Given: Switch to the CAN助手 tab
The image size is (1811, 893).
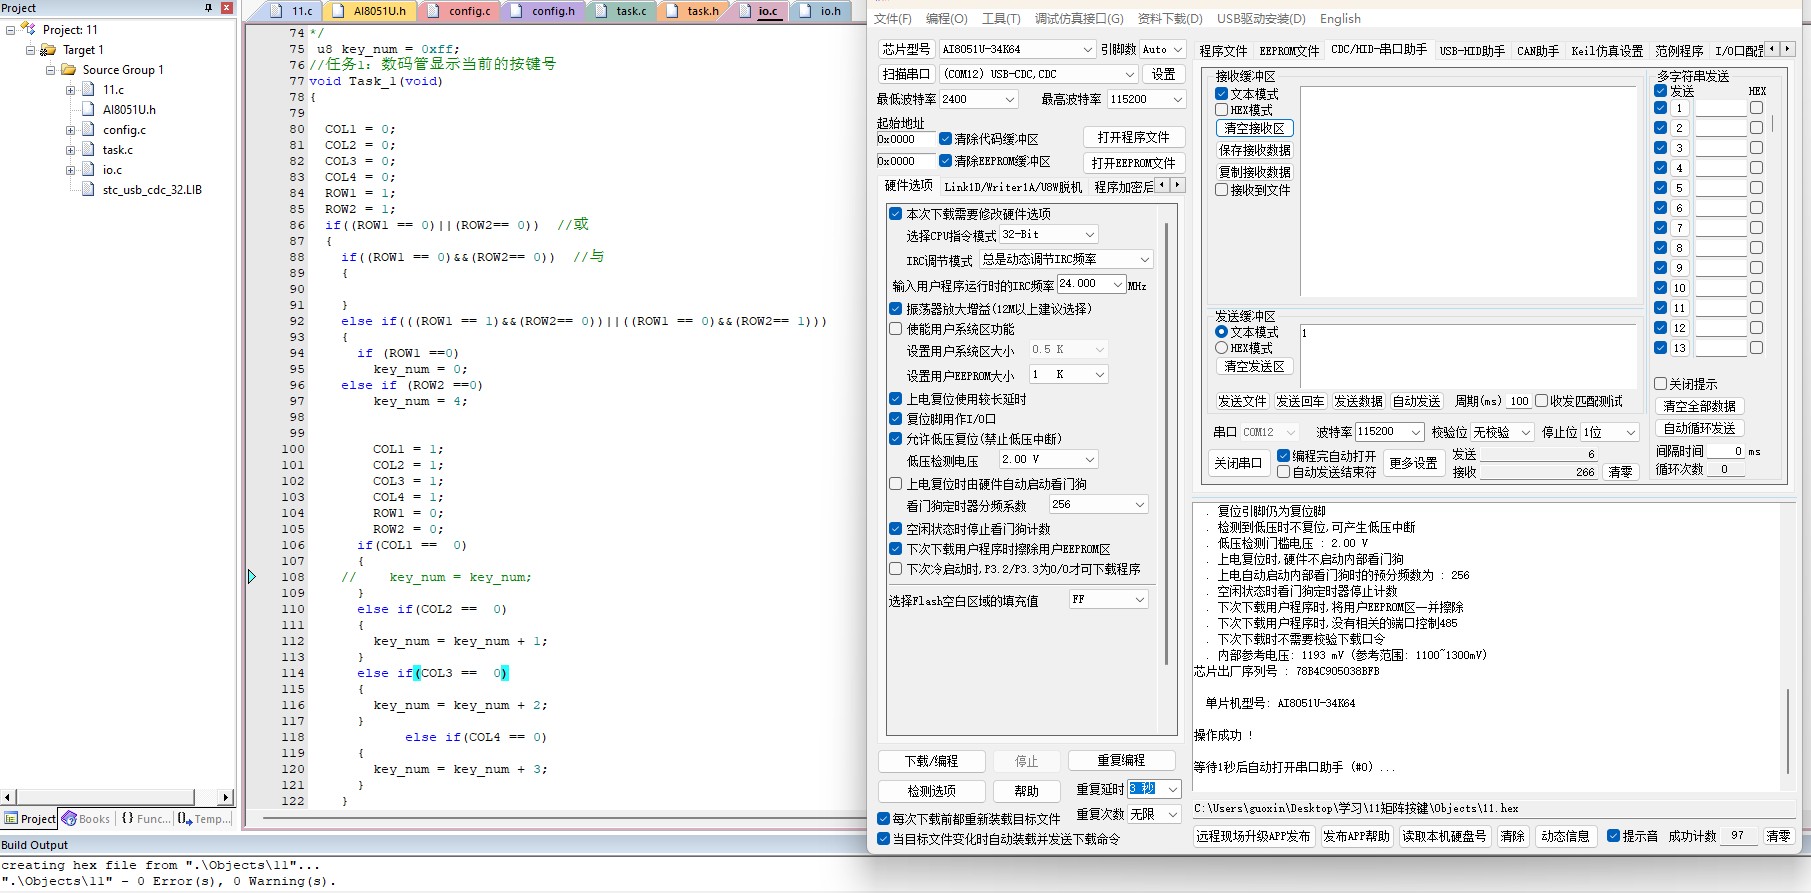Looking at the screenshot, I should (1537, 51).
